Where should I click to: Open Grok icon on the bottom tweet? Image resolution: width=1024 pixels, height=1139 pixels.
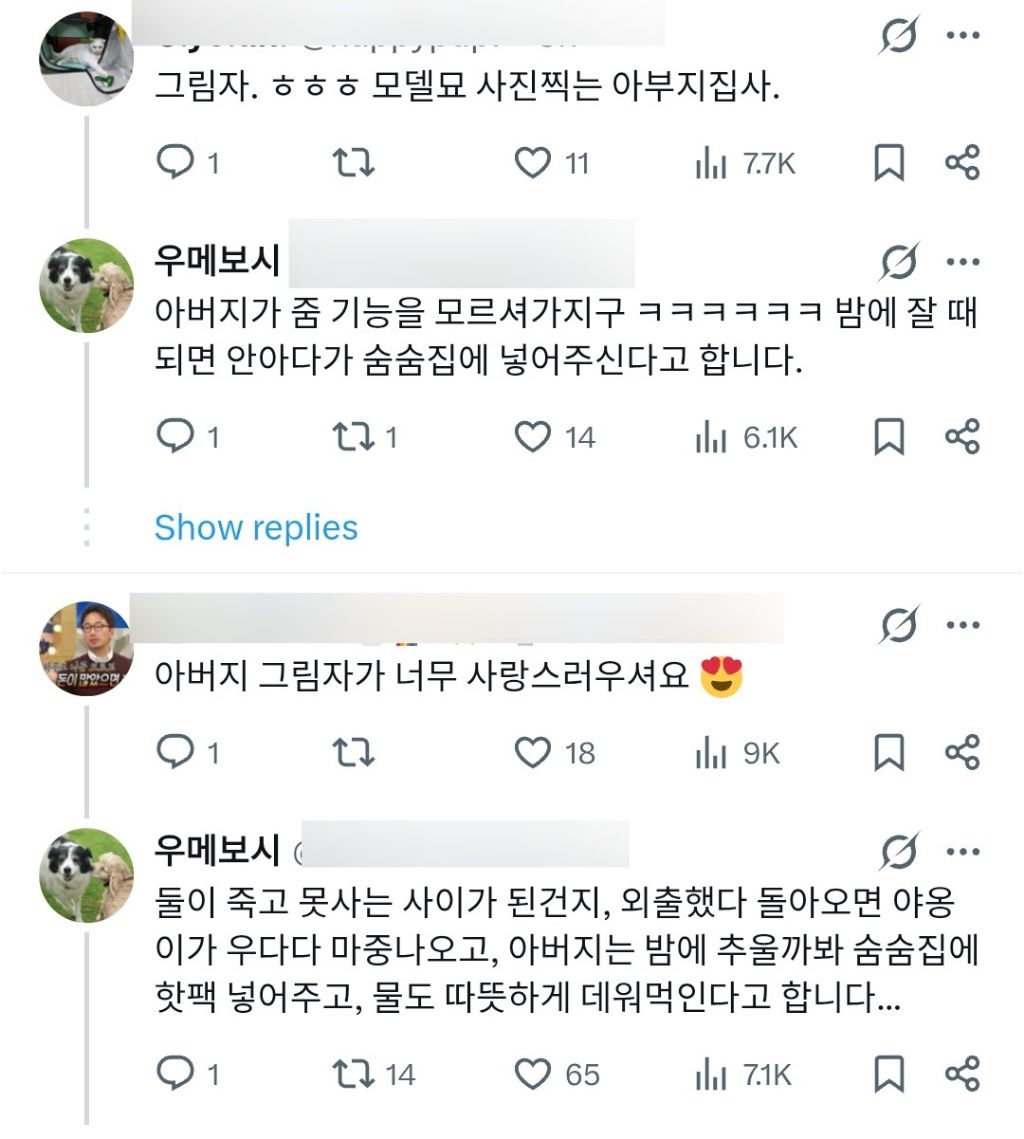pyautogui.click(x=899, y=851)
